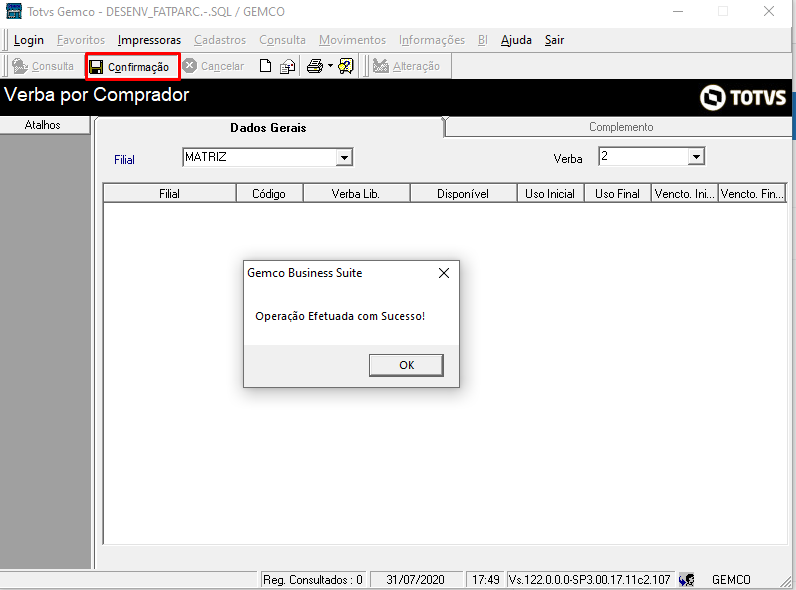The height and width of the screenshot is (590, 796).
Task: Switch to the Dados Gerais tab
Action: tap(268, 127)
